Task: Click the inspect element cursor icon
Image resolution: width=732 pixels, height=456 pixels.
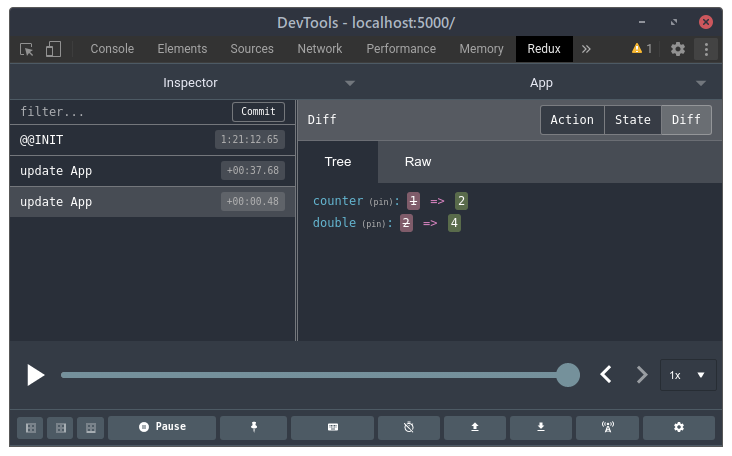Action: coord(27,49)
